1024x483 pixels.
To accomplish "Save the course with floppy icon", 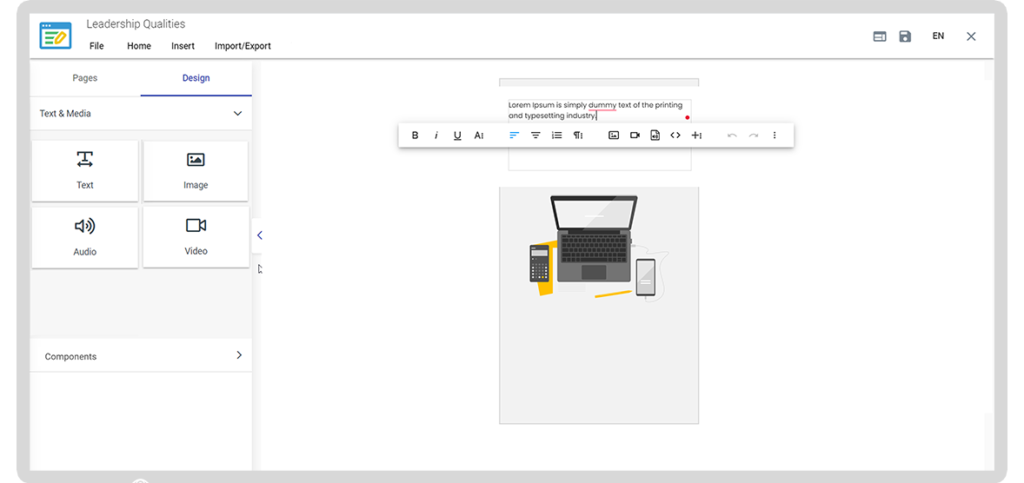I will [905, 37].
